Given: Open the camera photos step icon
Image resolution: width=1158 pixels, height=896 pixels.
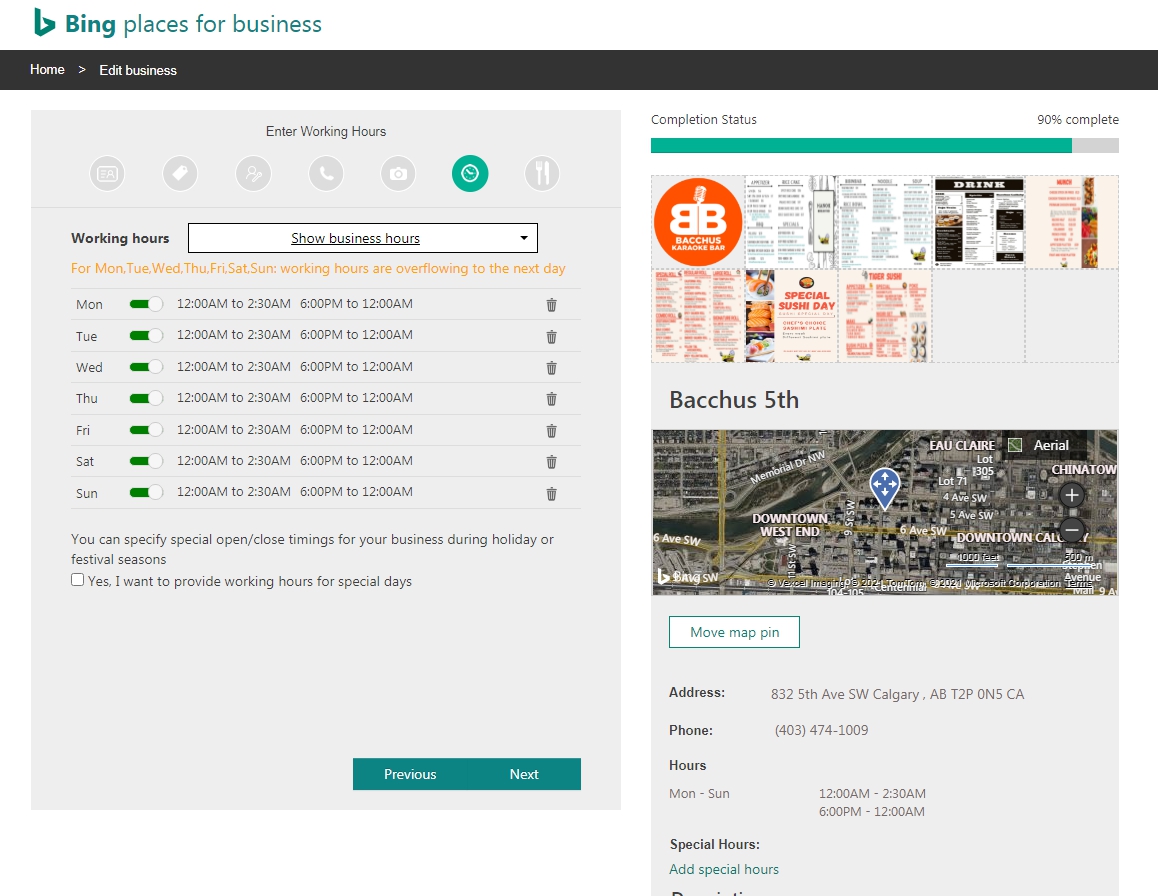Looking at the screenshot, I should [398, 174].
